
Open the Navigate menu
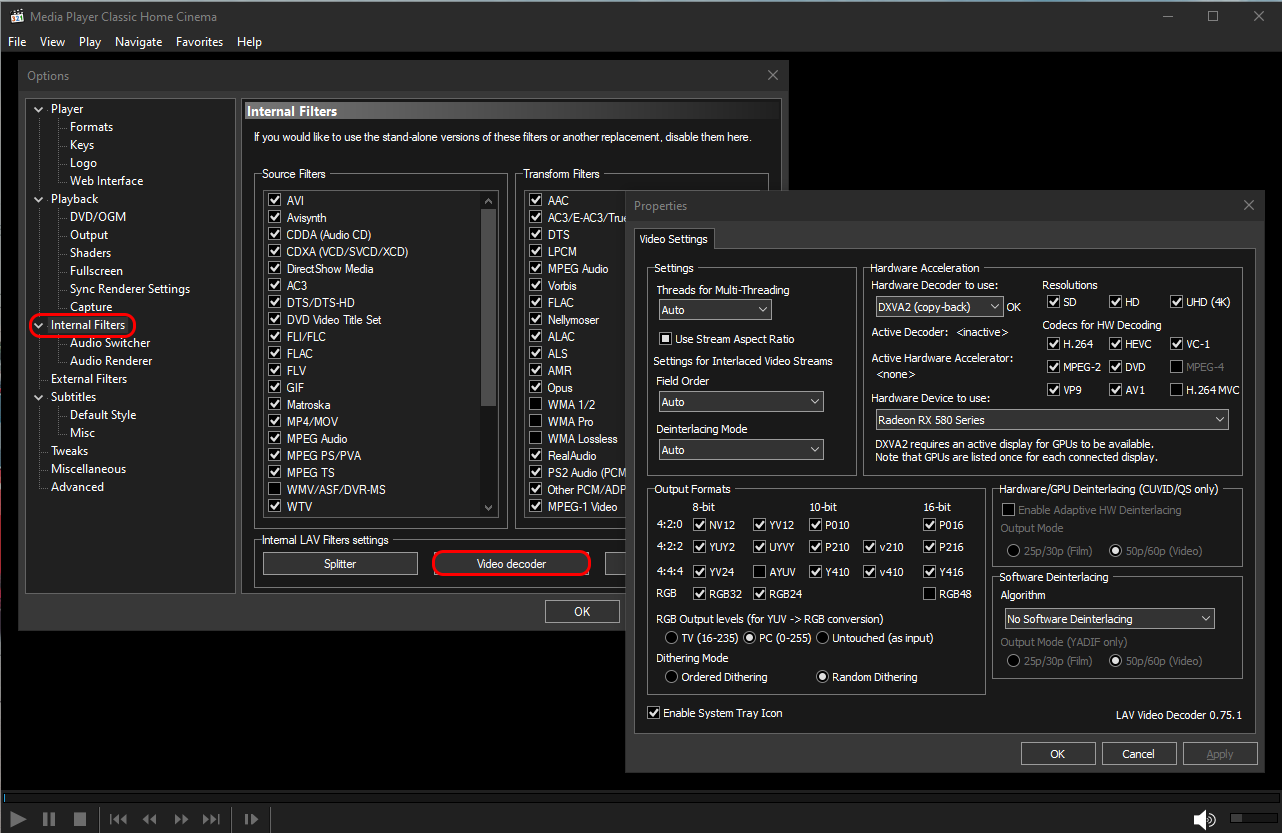[138, 42]
